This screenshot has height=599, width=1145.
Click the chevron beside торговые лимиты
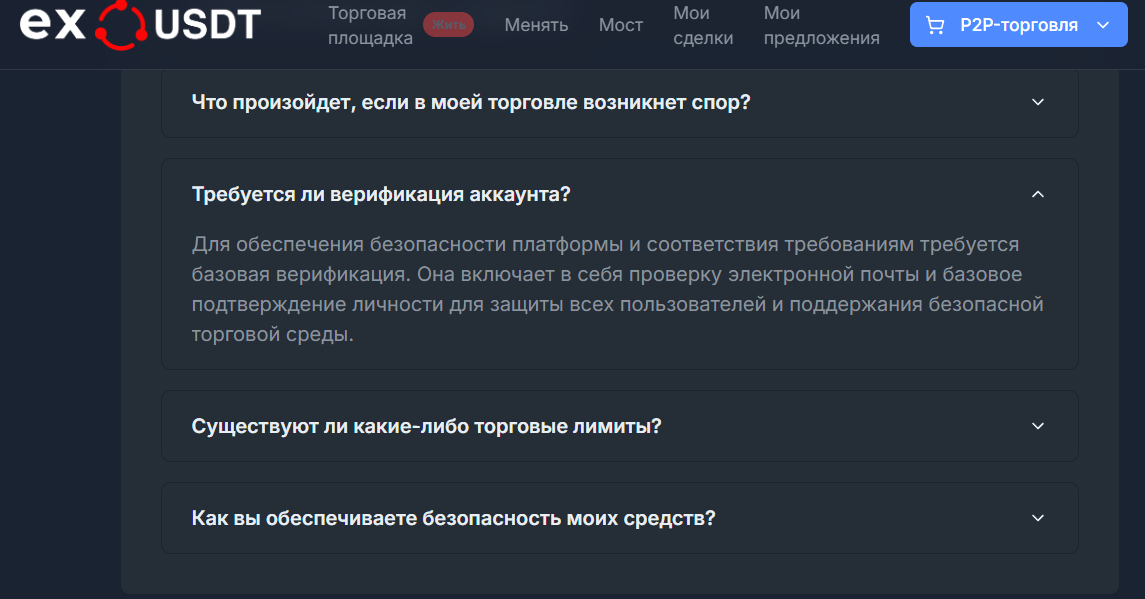click(1037, 426)
